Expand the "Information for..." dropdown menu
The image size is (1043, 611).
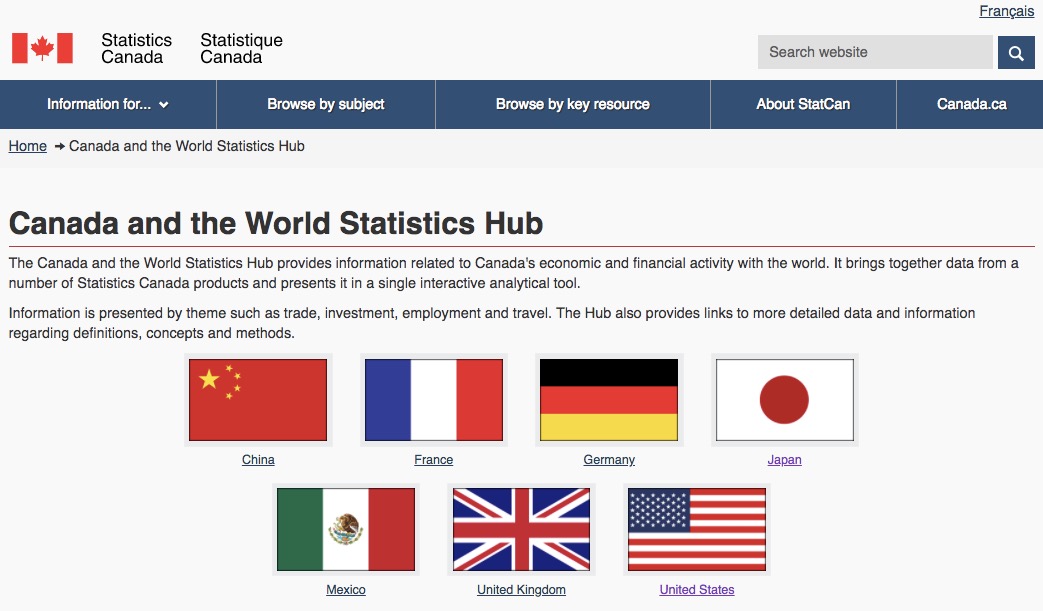tap(108, 104)
